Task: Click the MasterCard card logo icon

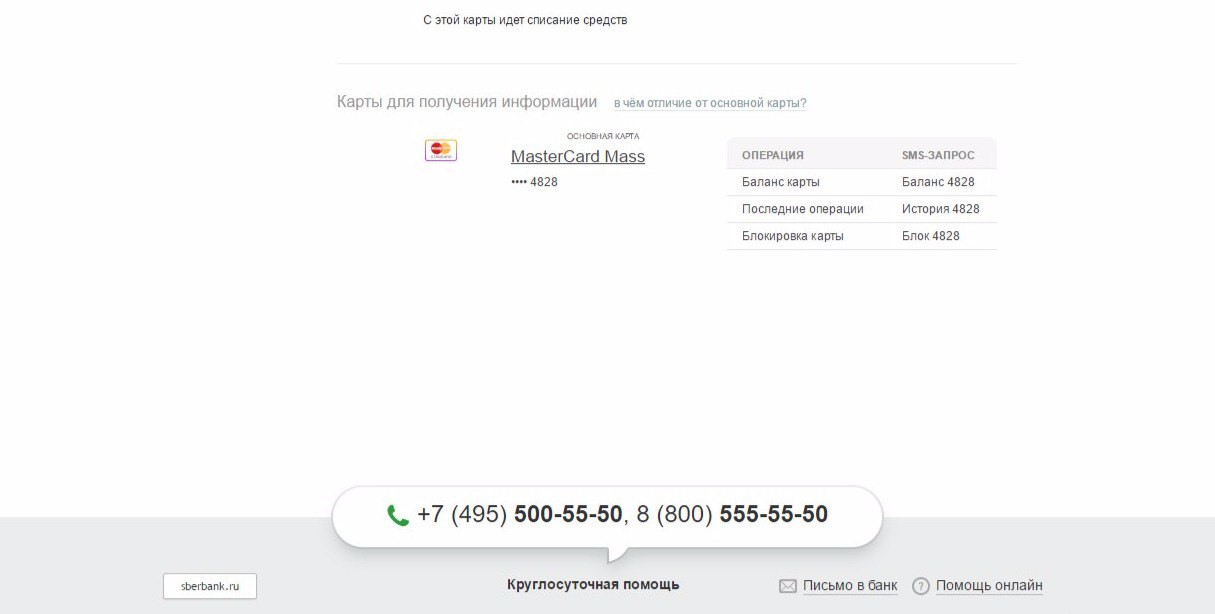Action: 441,150
